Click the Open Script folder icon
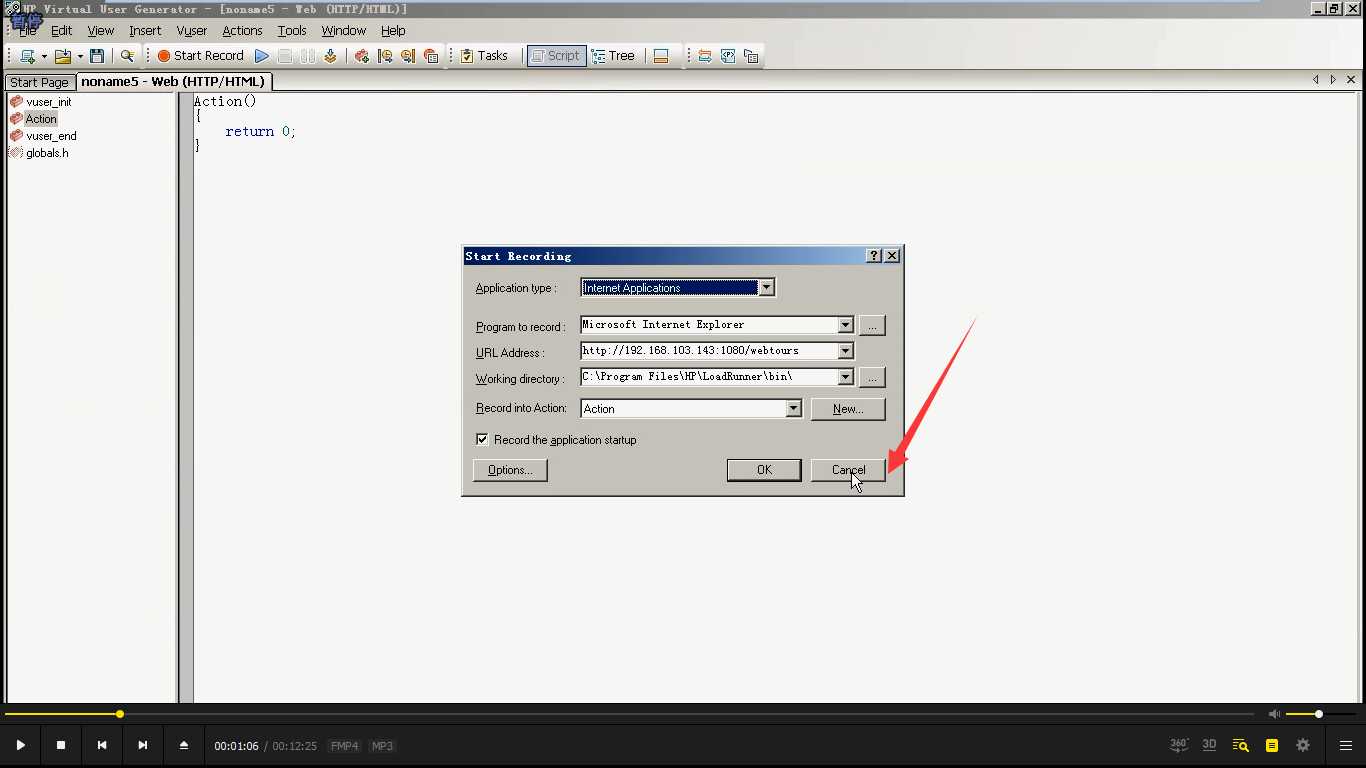The height and width of the screenshot is (768, 1366). pyautogui.click(x=63, y=56)
